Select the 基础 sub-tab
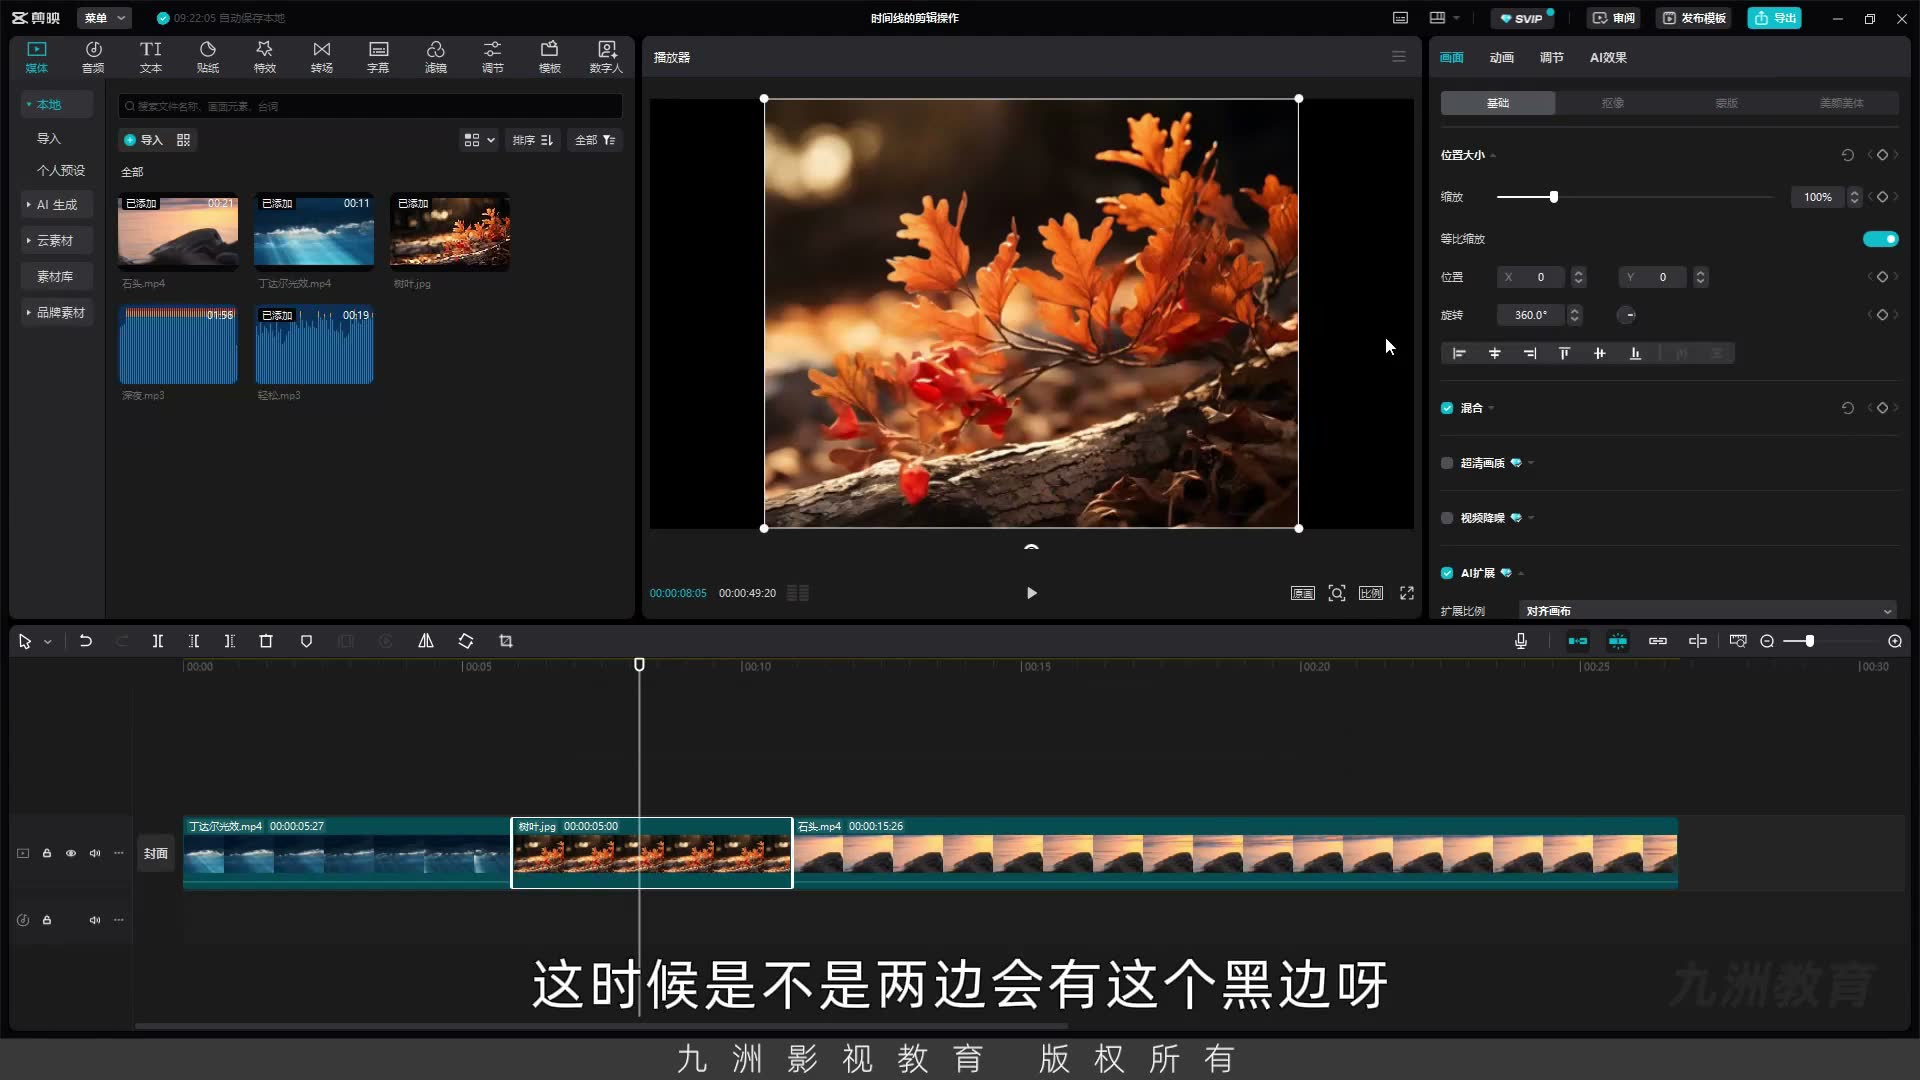Viewport: 1920px width, 1080px height. [1498, 103]
